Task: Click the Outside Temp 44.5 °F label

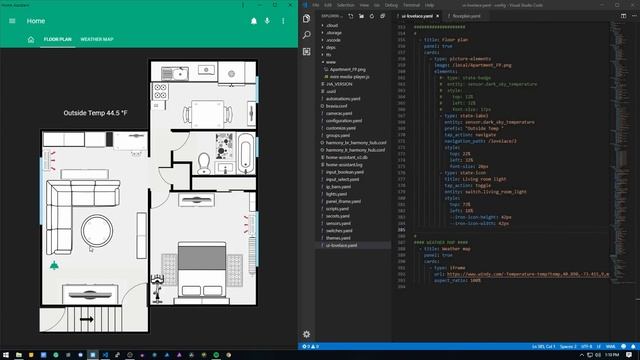Action: pyautogui.click(x=96, y=113)
